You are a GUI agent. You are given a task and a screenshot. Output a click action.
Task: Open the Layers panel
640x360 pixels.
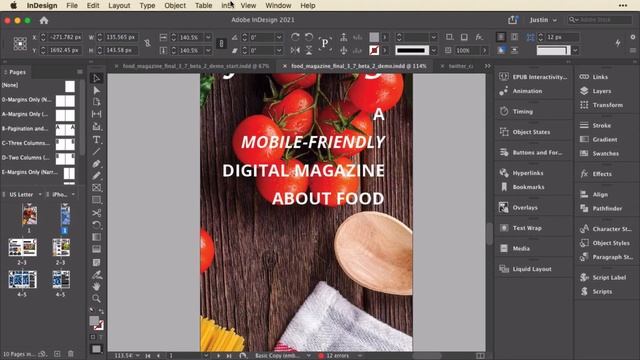point(596,91)
